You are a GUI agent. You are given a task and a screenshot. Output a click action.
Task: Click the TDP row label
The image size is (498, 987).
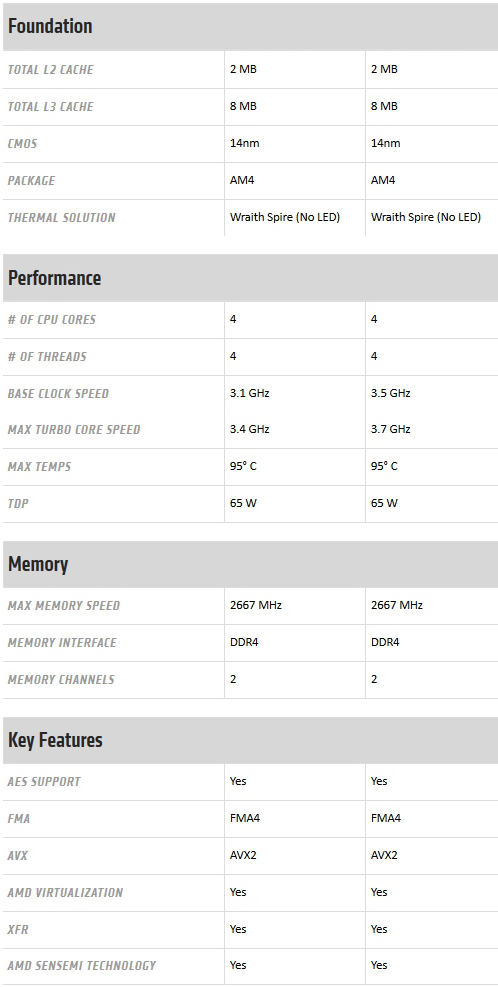tap(18, 504)
